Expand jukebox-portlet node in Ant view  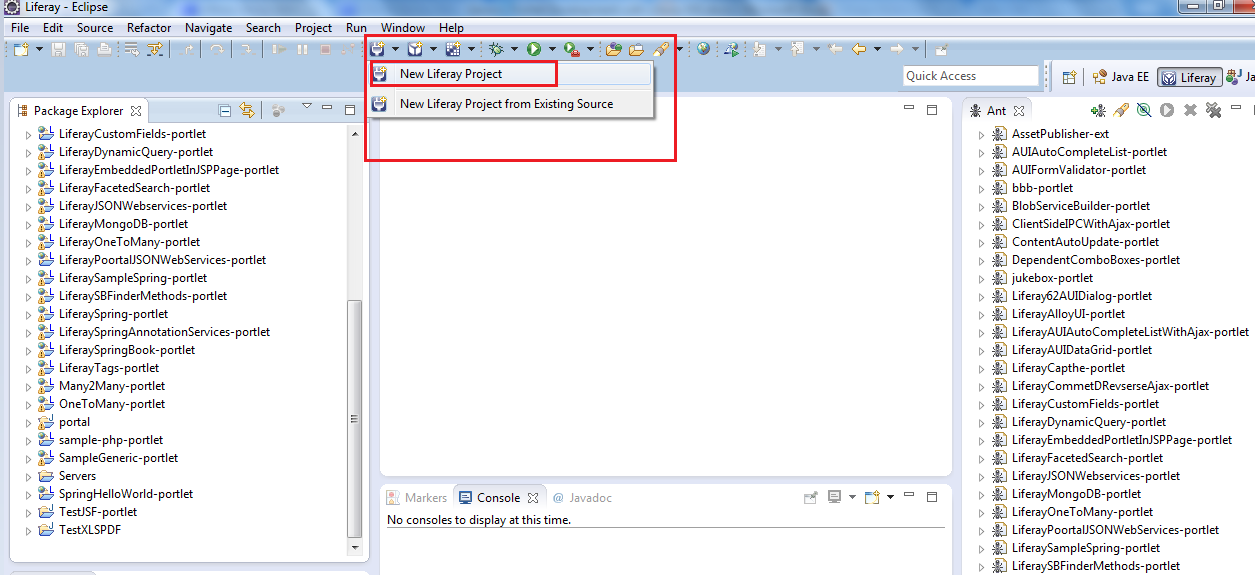point(981,278)
